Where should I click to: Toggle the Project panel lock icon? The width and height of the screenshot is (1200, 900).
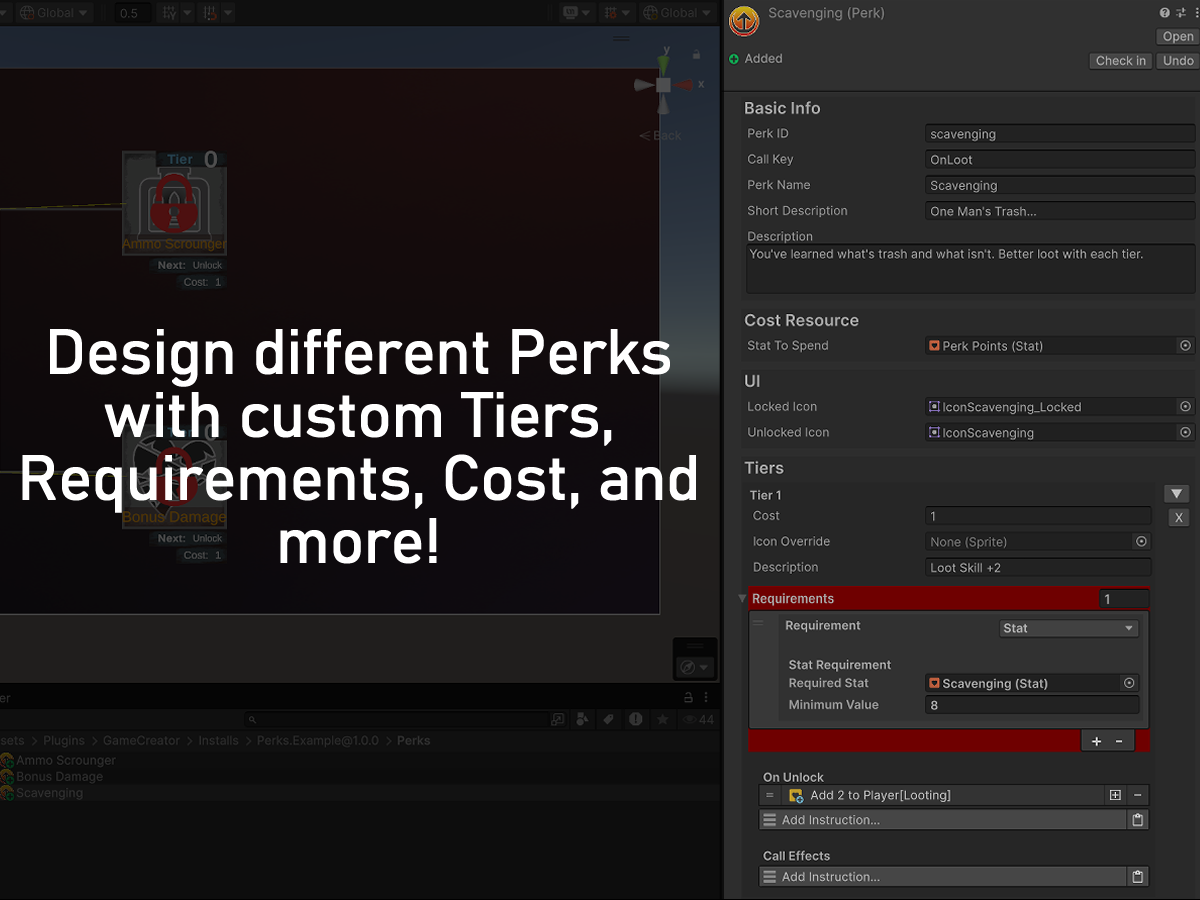(688, 698)
